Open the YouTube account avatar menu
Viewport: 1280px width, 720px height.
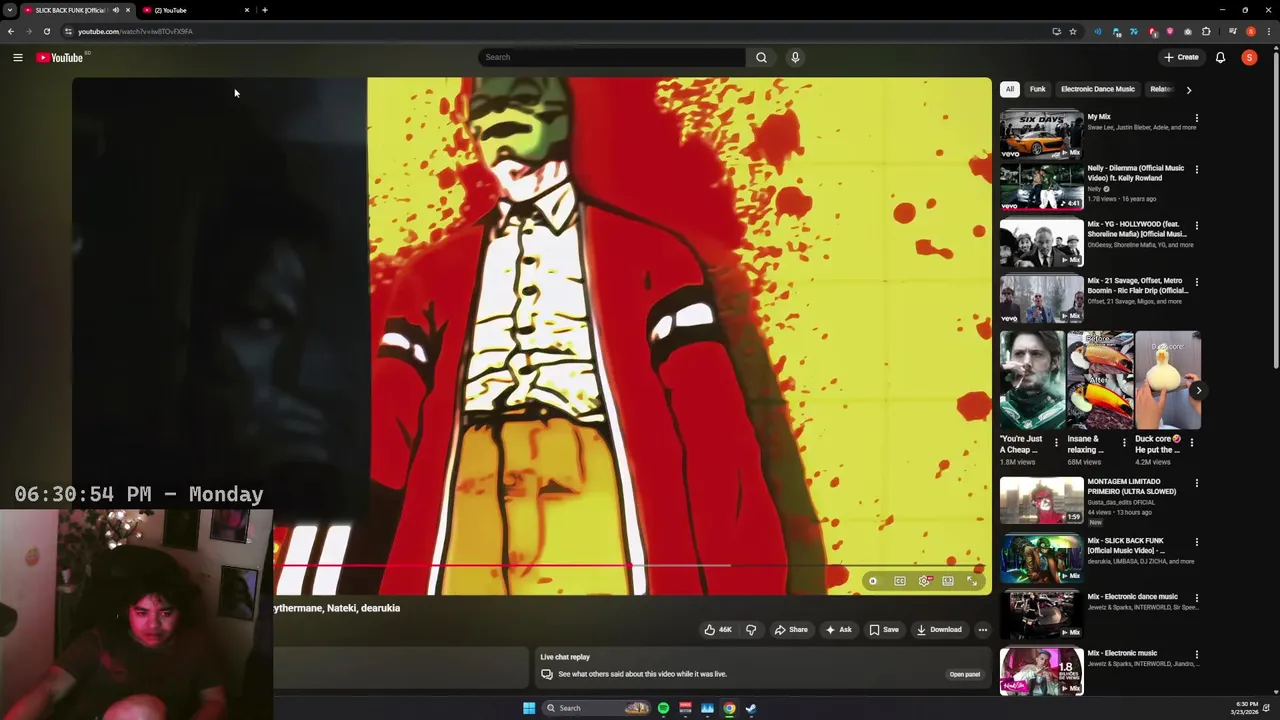coord(1249,57)
